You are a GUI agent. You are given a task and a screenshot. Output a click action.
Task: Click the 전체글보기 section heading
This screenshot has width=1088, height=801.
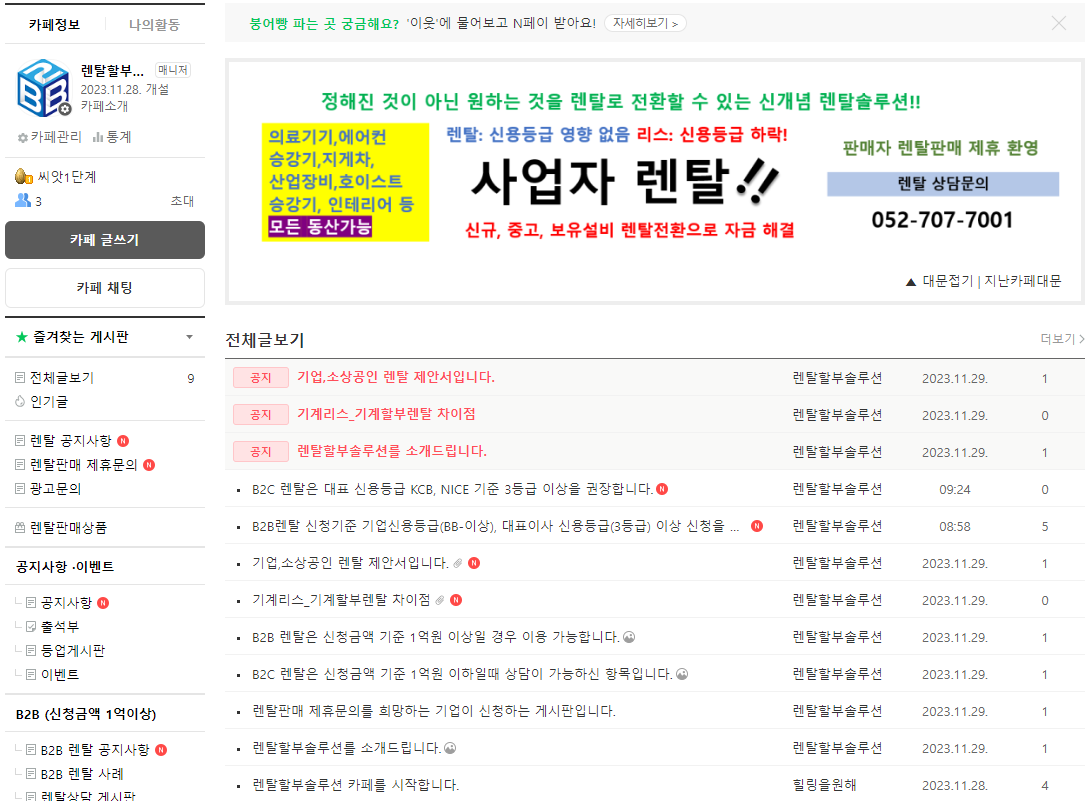click(265, 340)
